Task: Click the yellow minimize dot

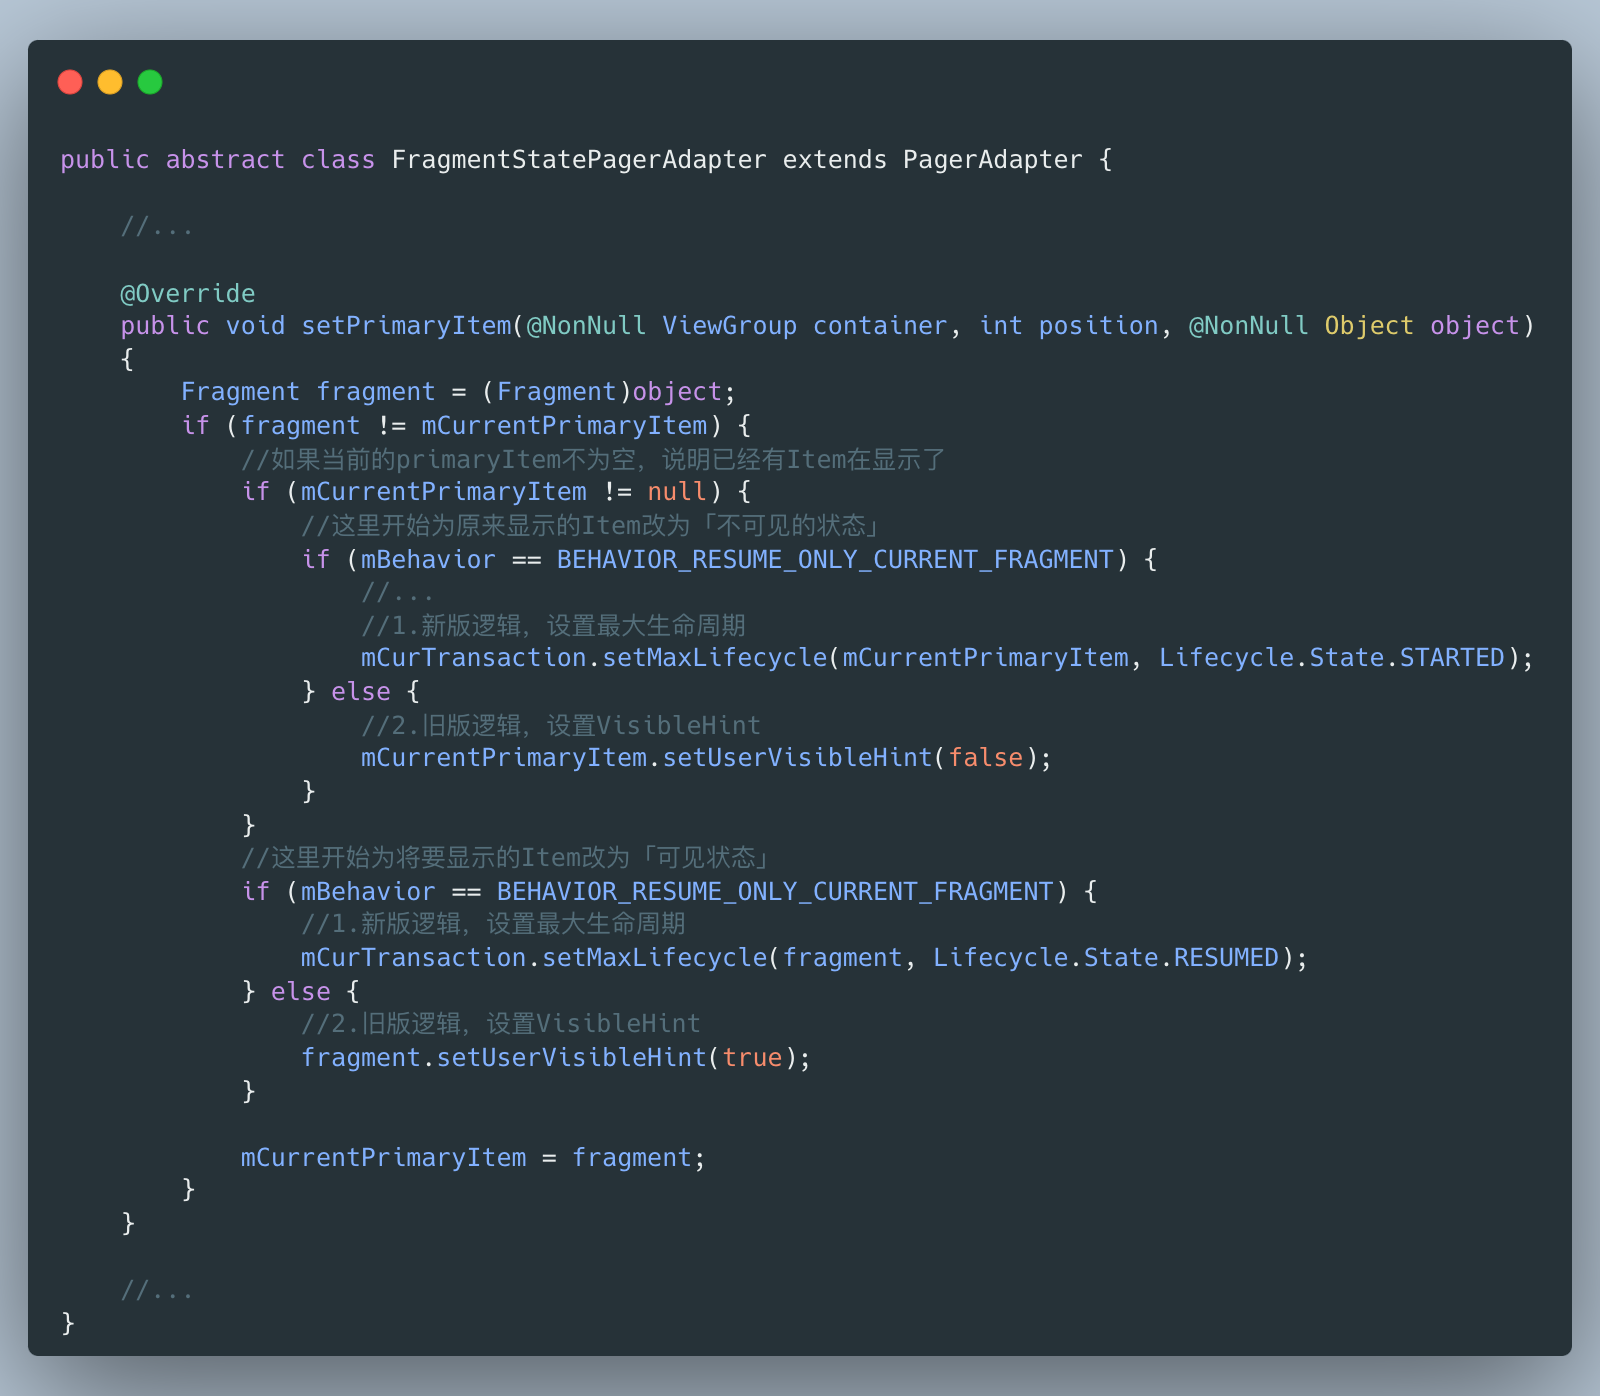Action: pos(110,82)
